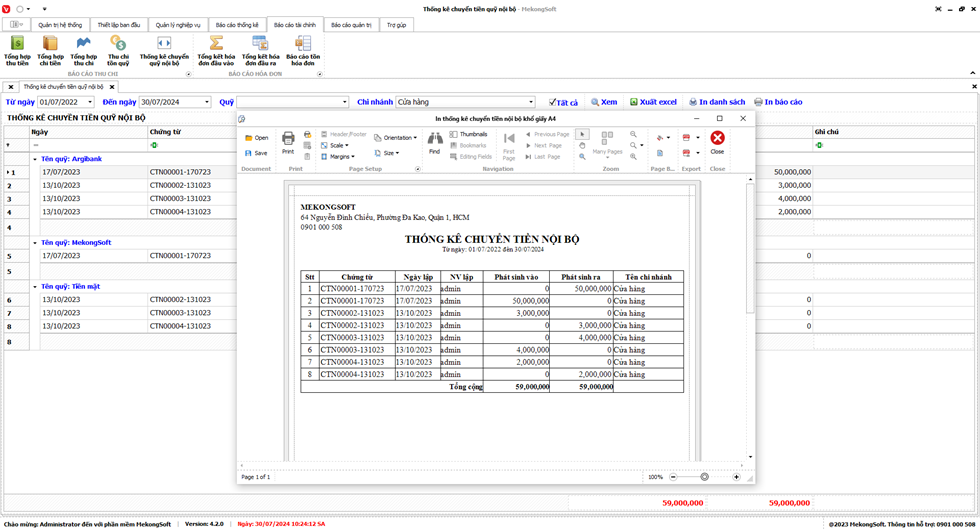Click the Find binoculars icon

[434, 142]
